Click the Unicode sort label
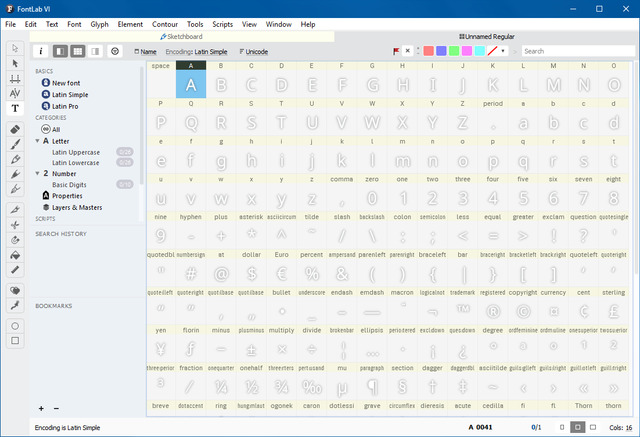The height and width of the screenshot is (437, 640). pos(256,51)
